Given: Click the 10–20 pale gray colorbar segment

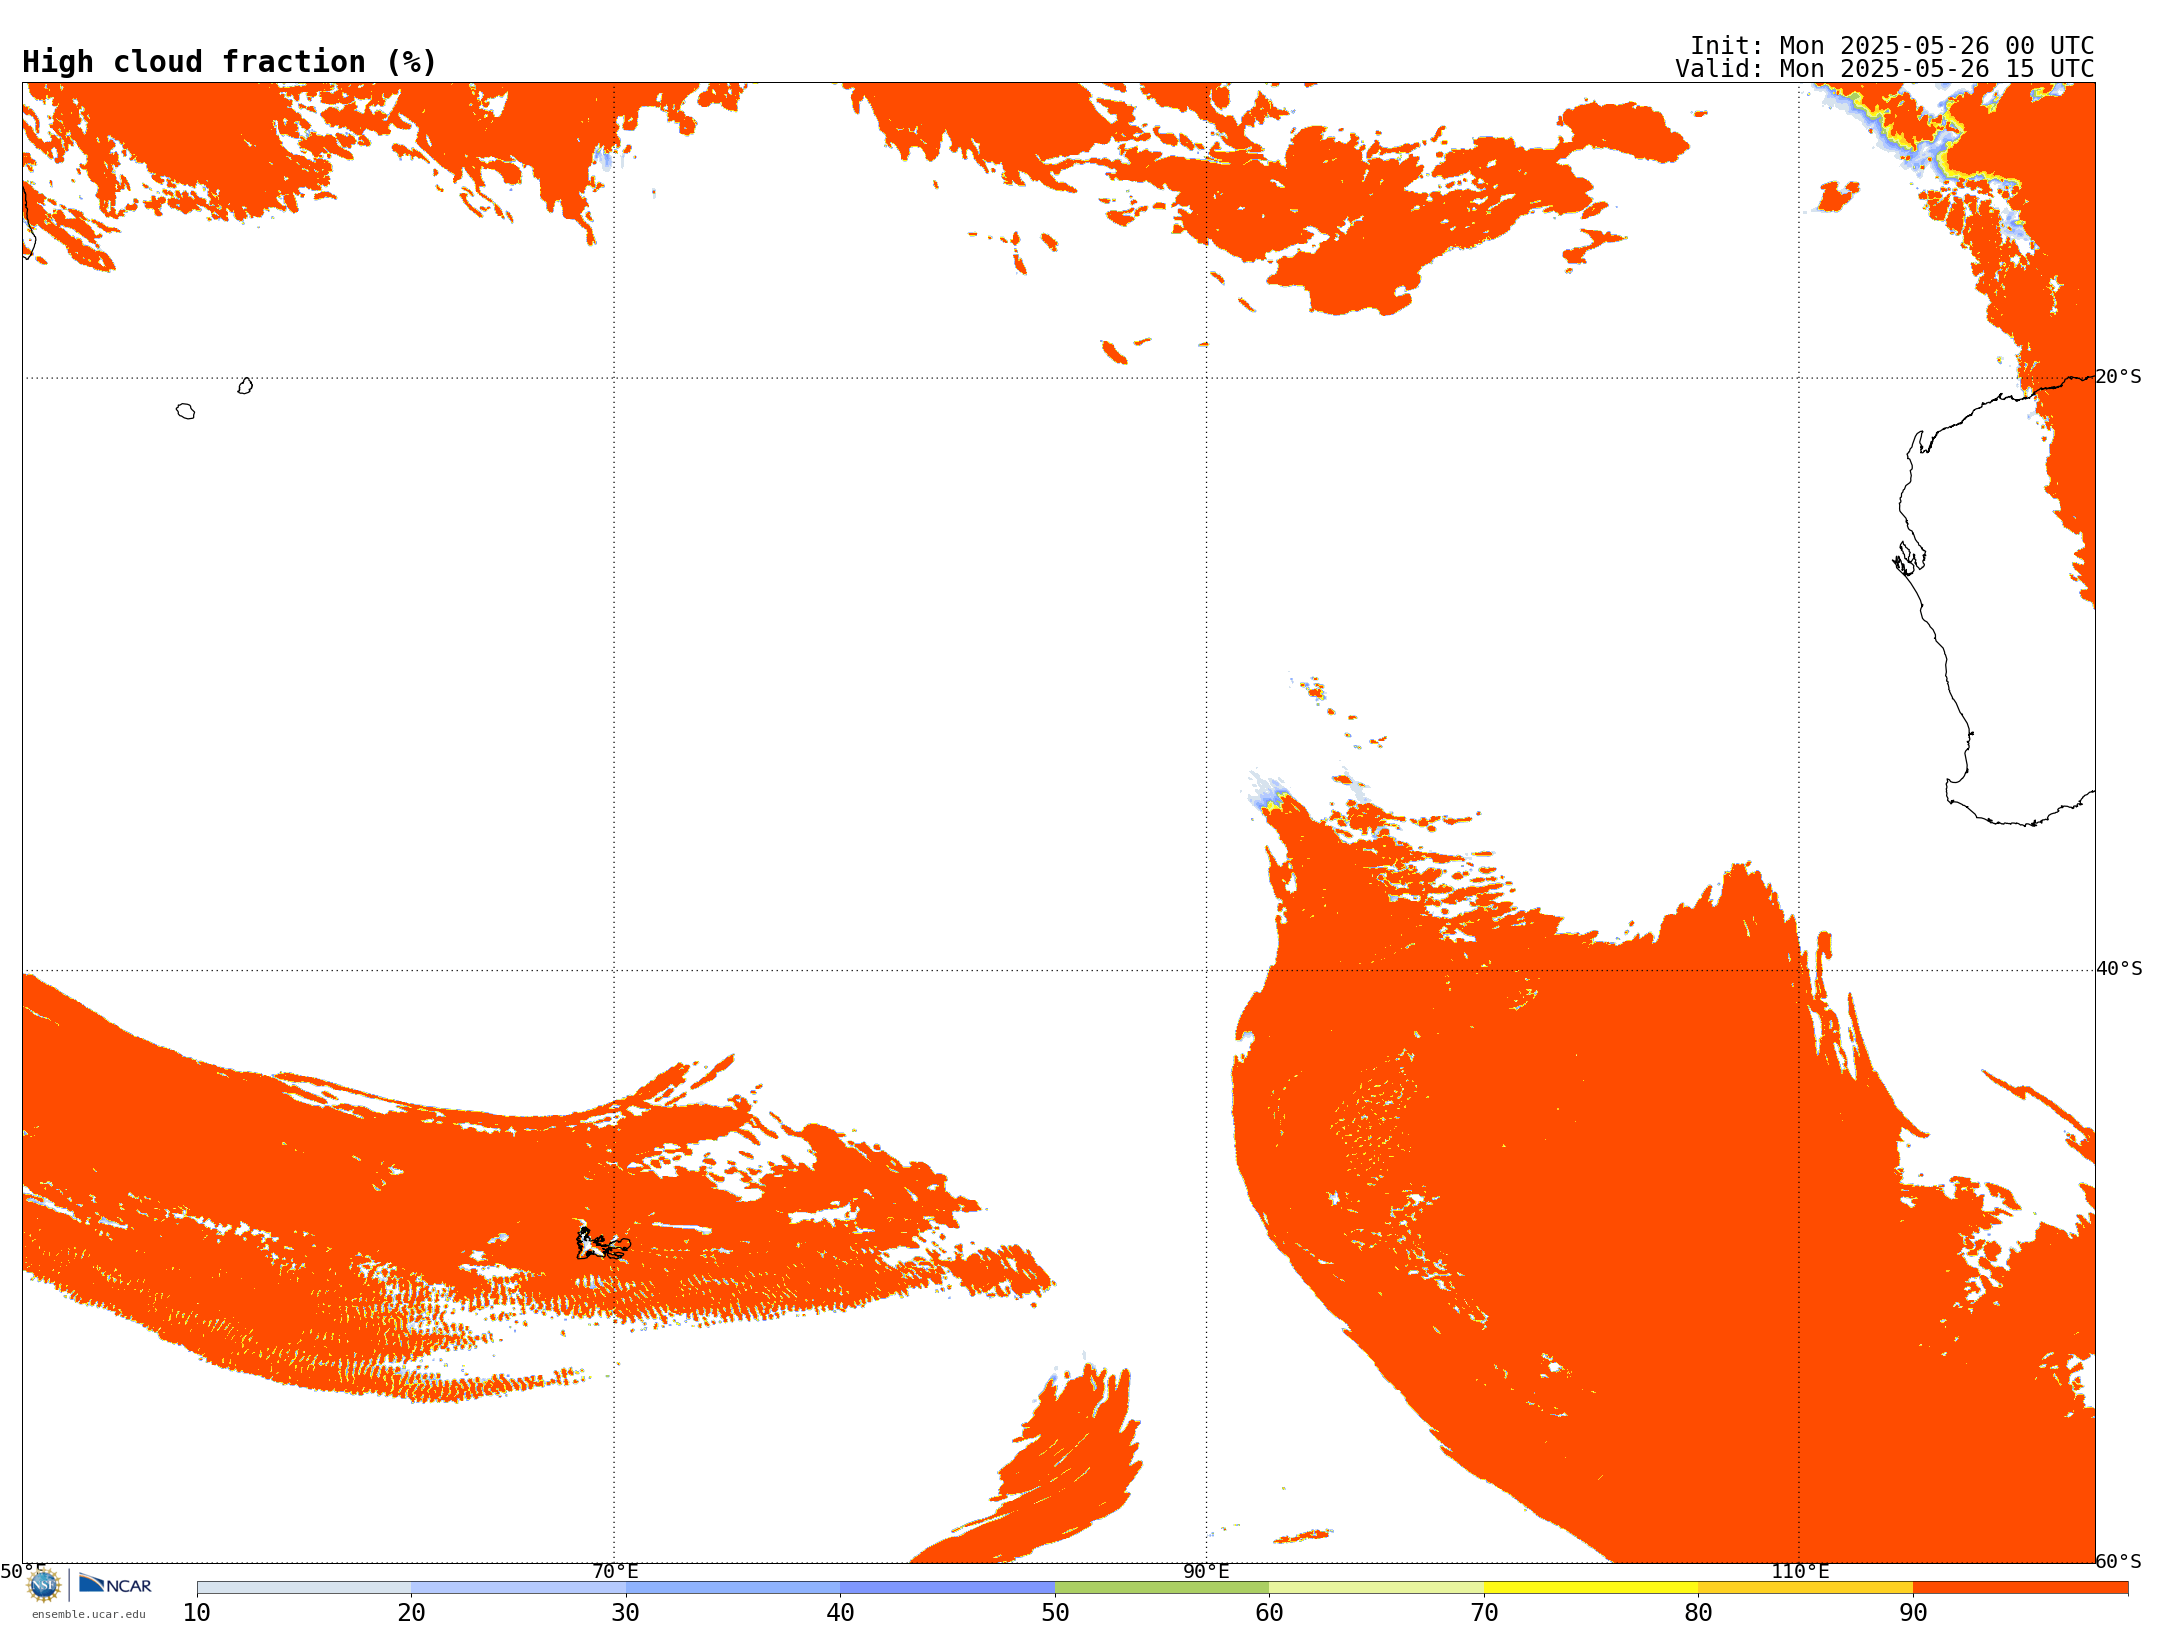Looking at the screenshot, I should [x=304, y=1588].
